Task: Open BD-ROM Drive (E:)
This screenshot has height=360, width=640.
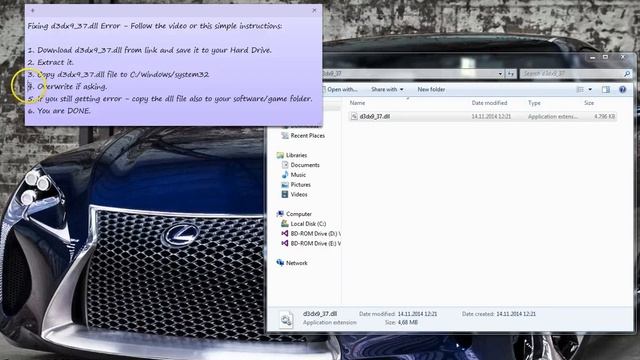Action: pyautogui.click(x=316, y=243)
